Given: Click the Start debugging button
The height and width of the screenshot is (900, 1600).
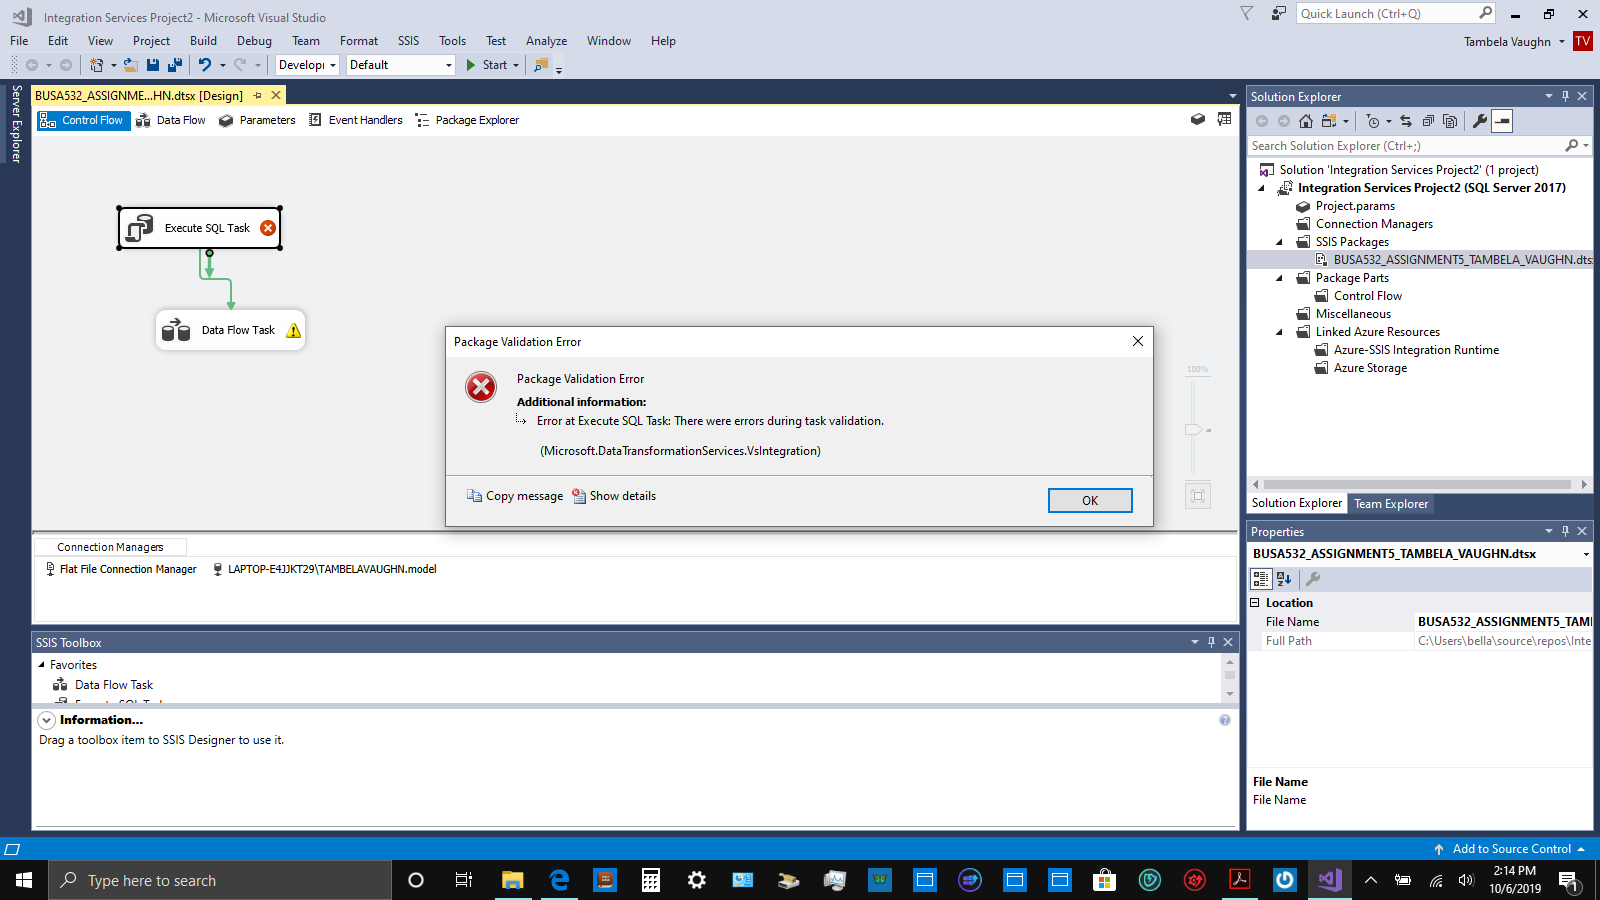Looking at the screenshot, I should pyautogui.click(x=487, y=65).
